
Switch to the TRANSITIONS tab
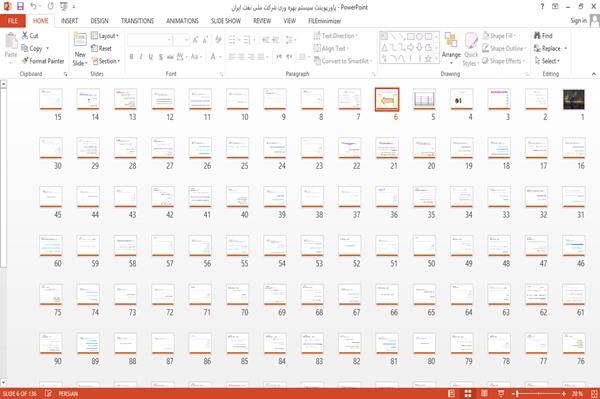(x=137, y=21)
